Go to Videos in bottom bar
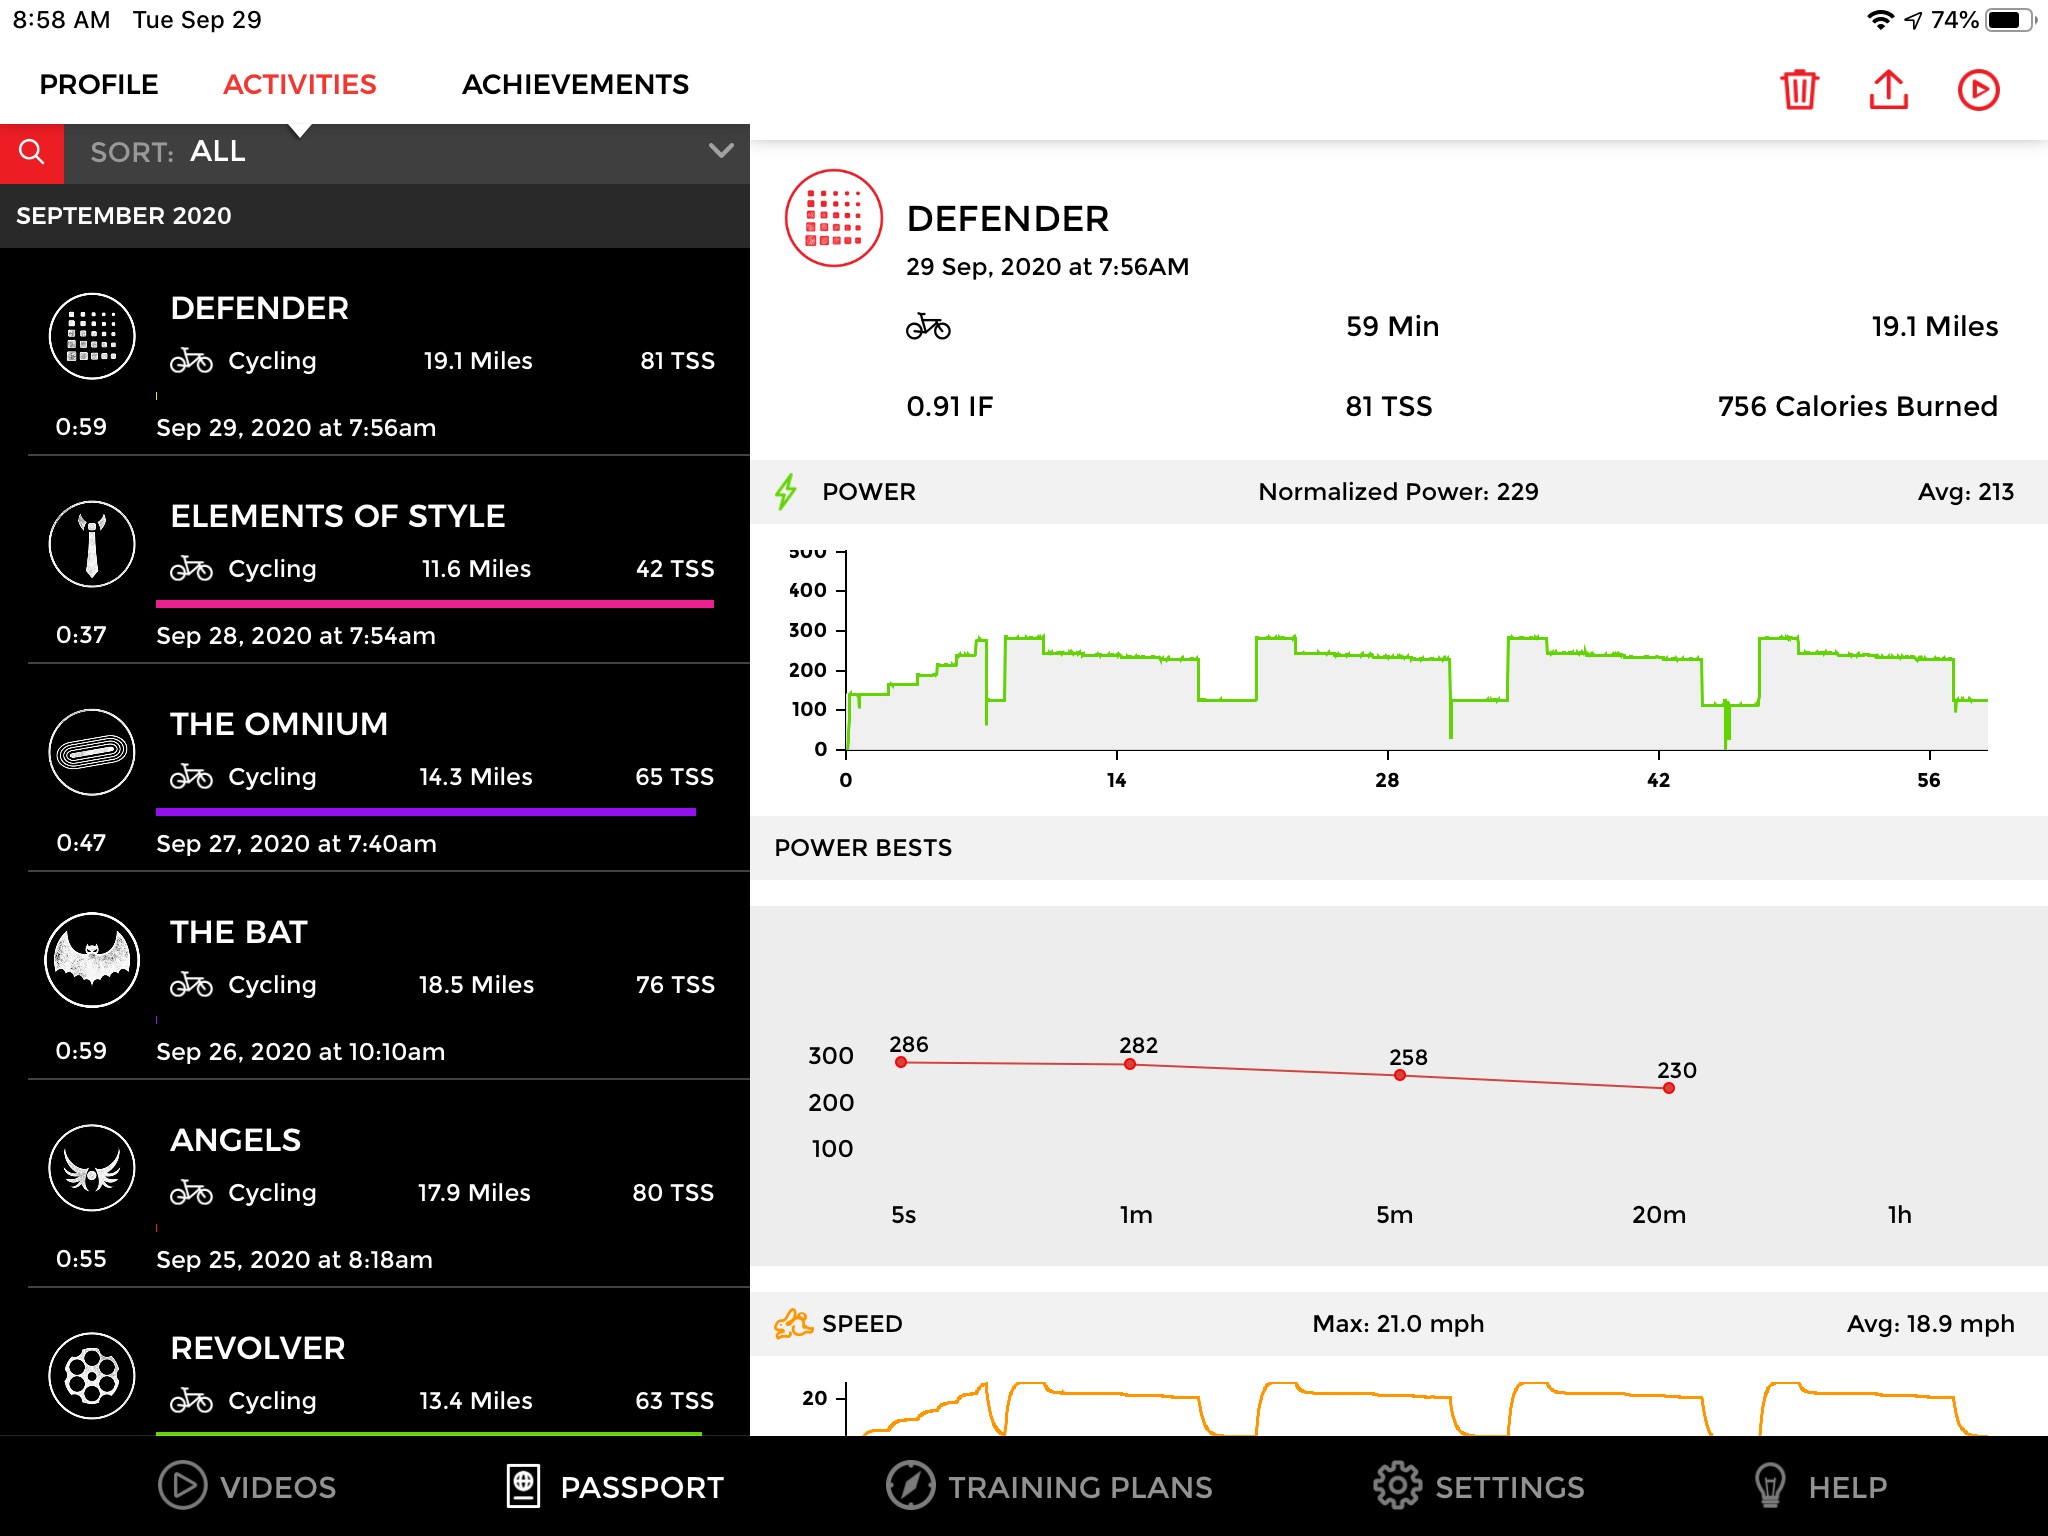 coord(248,1487)
